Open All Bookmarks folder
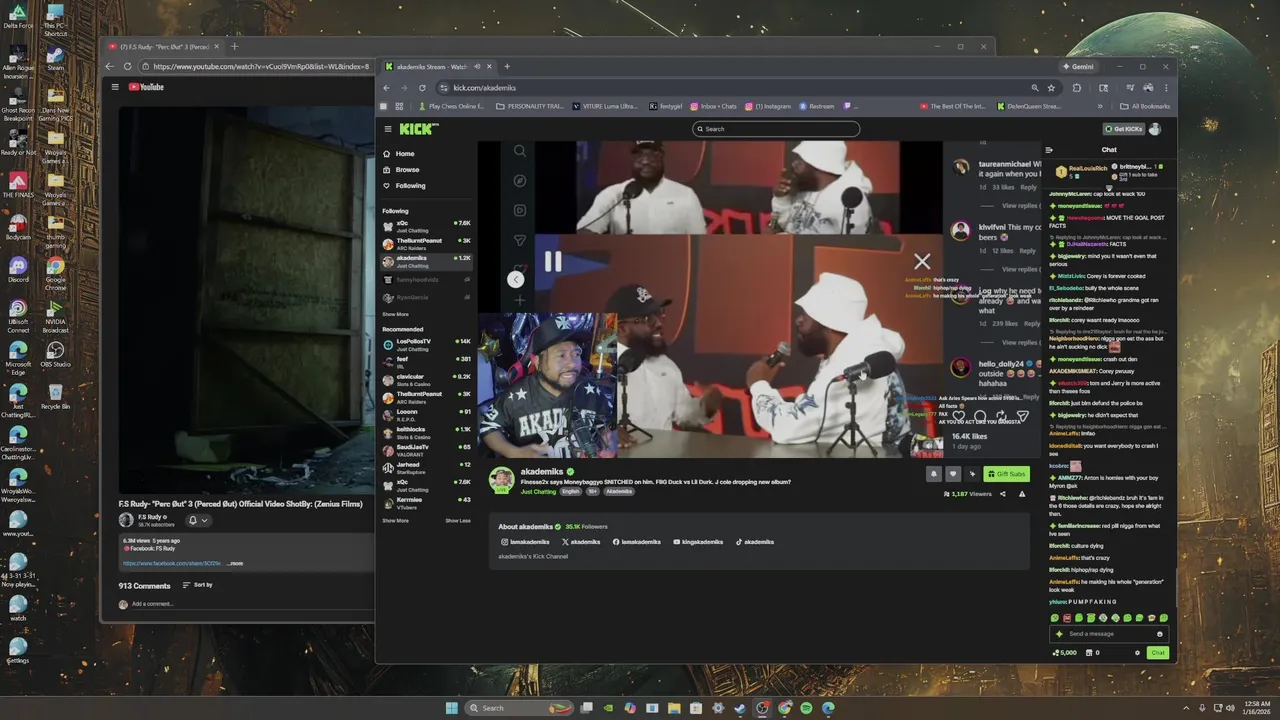The height and width of the screenshot is (720, 1280). pos(1145,106)
